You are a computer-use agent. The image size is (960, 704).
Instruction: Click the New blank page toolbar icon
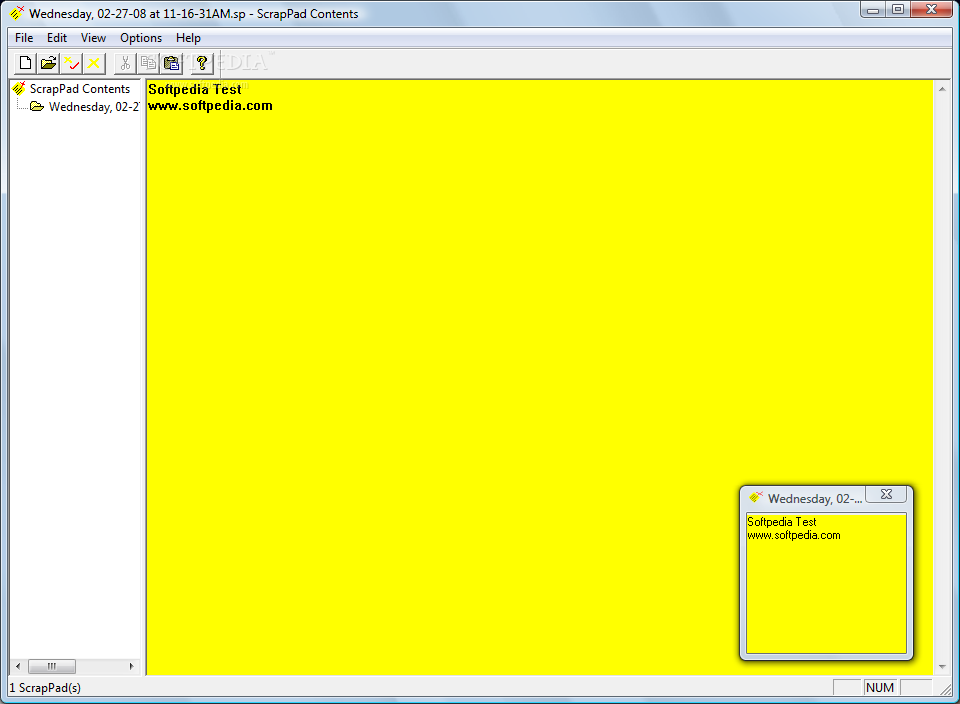pos(25,63)
